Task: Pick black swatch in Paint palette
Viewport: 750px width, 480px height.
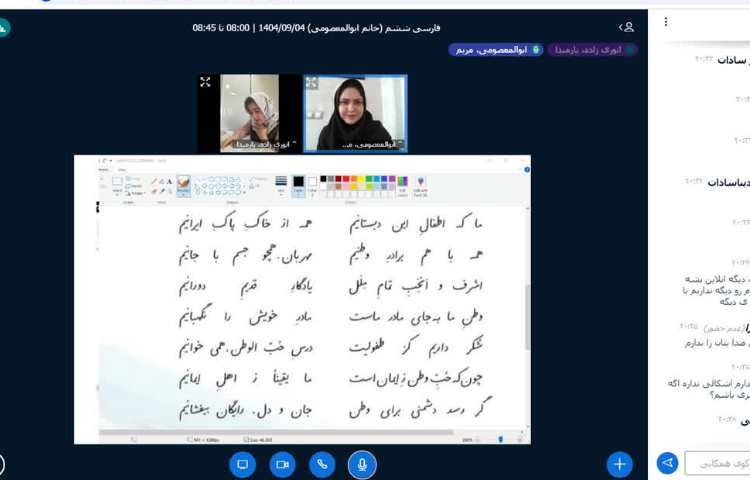Action: click(323, 179)
